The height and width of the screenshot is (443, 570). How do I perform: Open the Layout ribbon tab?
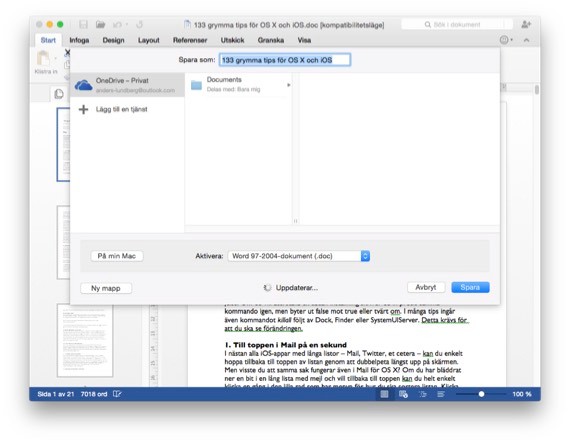(x=148, y=40)
